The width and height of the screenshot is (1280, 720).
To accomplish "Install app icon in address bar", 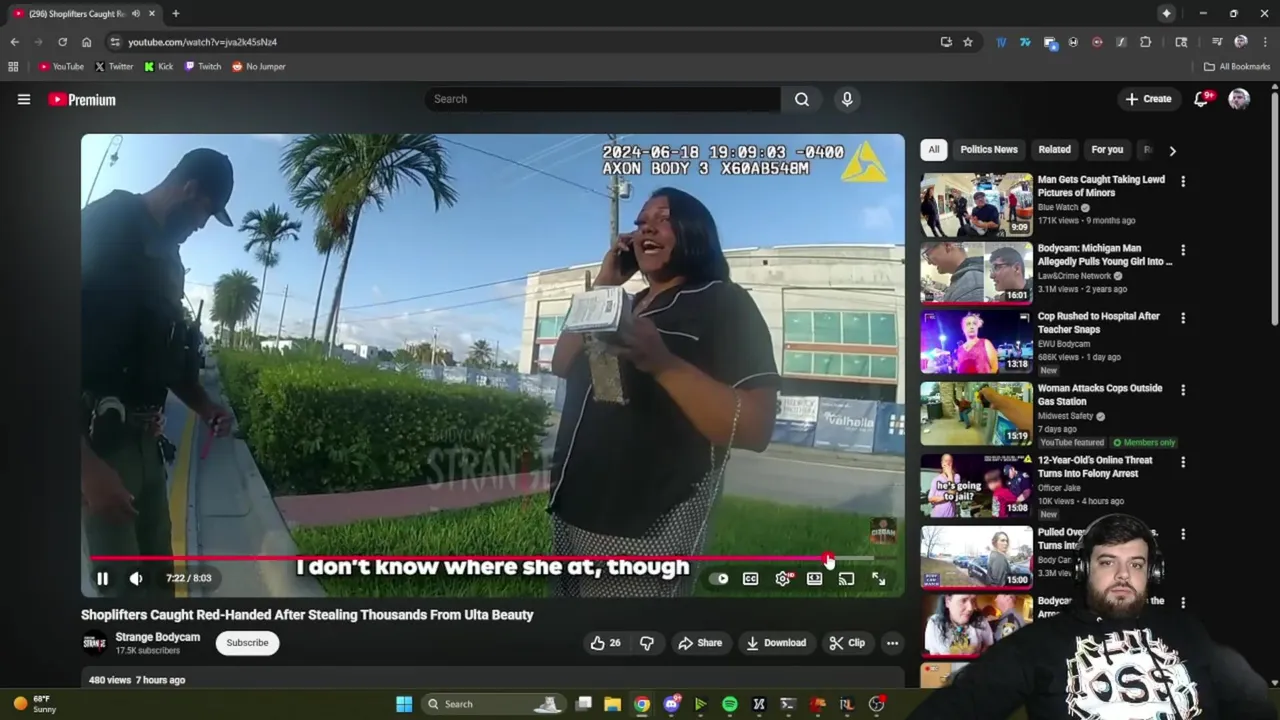I will click(x=946, y=42).
